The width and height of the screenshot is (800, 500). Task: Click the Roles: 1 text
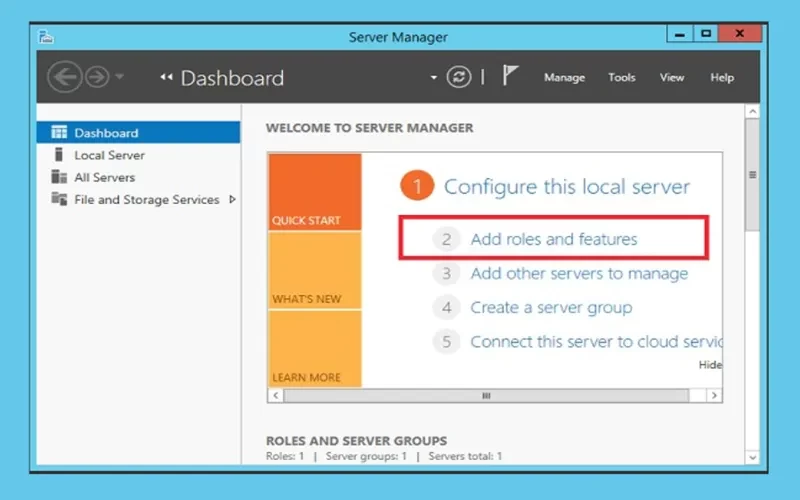click(285, 456)
